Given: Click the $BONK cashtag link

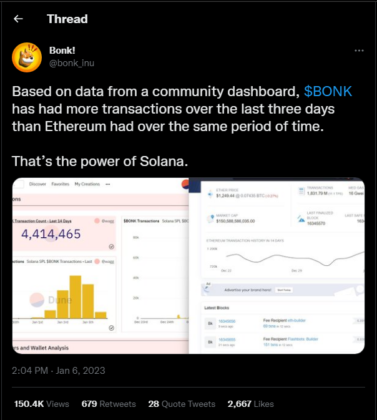Looking at the screenshot, I should 328,91.
